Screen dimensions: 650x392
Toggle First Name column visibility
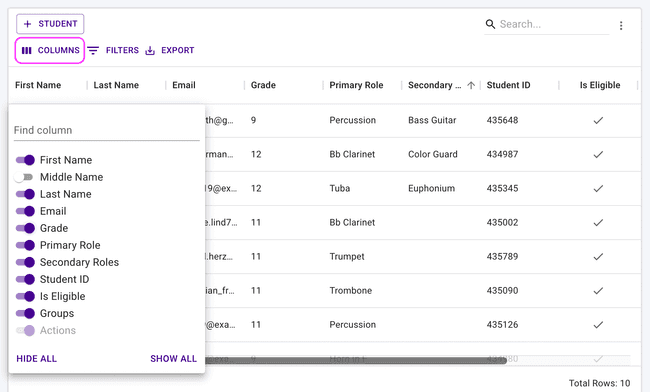25,160
